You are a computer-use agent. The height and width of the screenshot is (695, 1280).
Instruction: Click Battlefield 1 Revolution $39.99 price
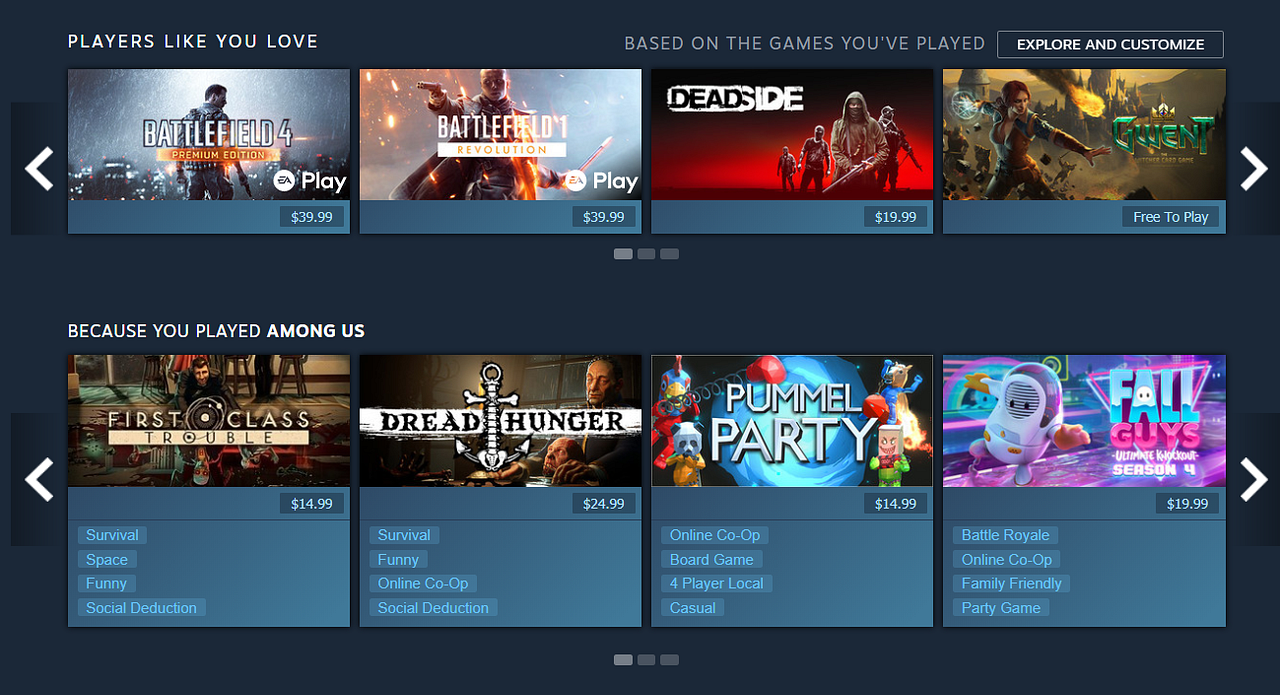click(x=604, y=217)
